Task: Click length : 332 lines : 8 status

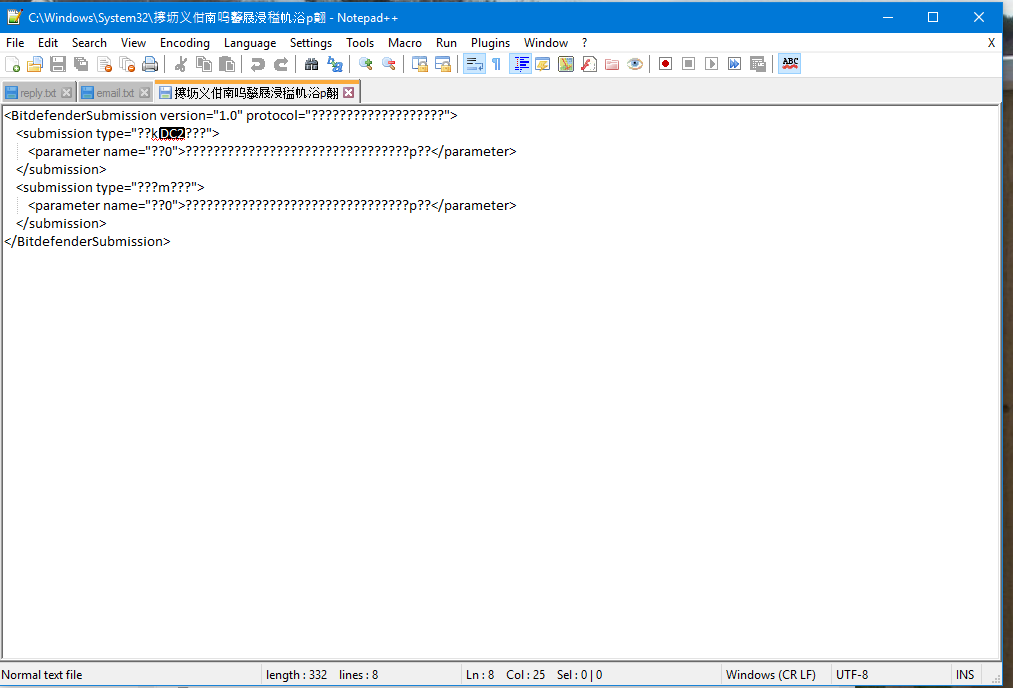Action: point(322,674)
